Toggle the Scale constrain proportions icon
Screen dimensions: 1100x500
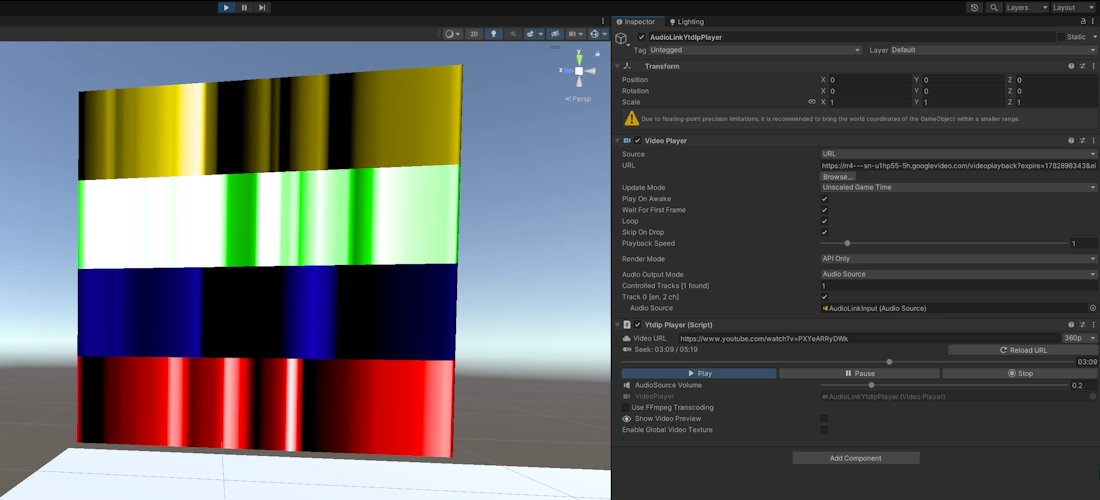(x=812, y=102)
